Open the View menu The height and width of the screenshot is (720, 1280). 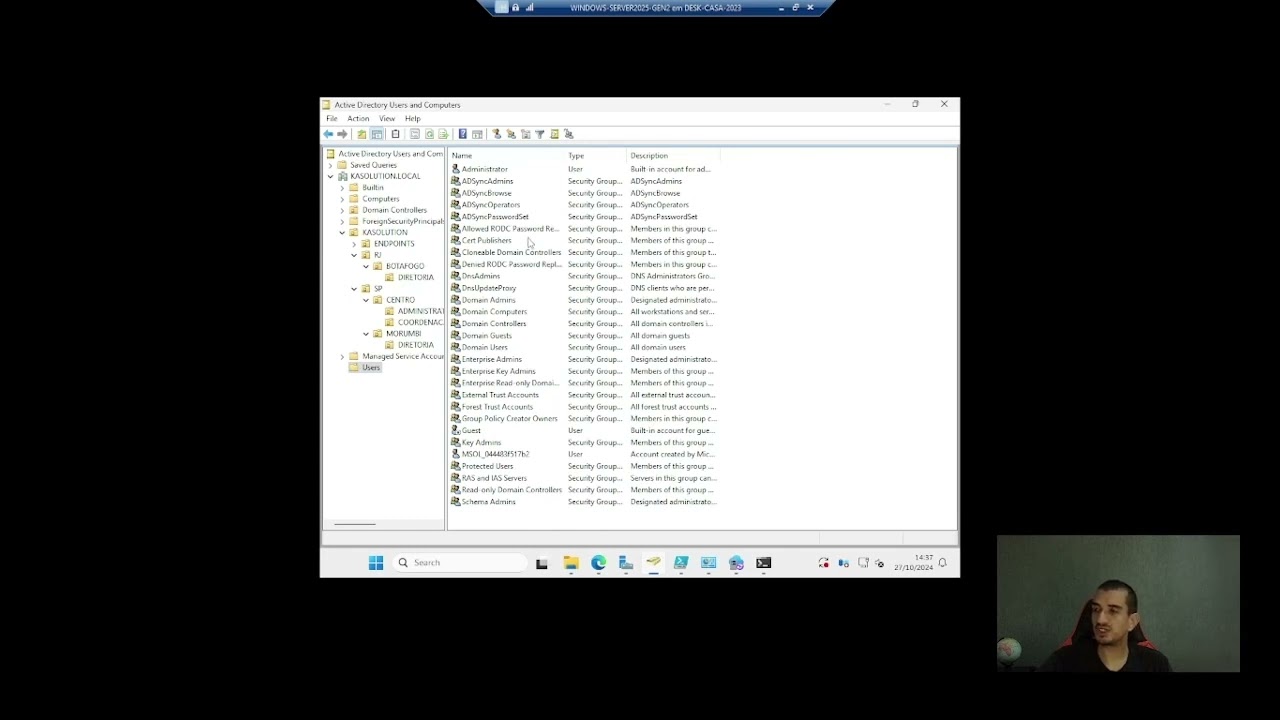[x=387, y=119]
